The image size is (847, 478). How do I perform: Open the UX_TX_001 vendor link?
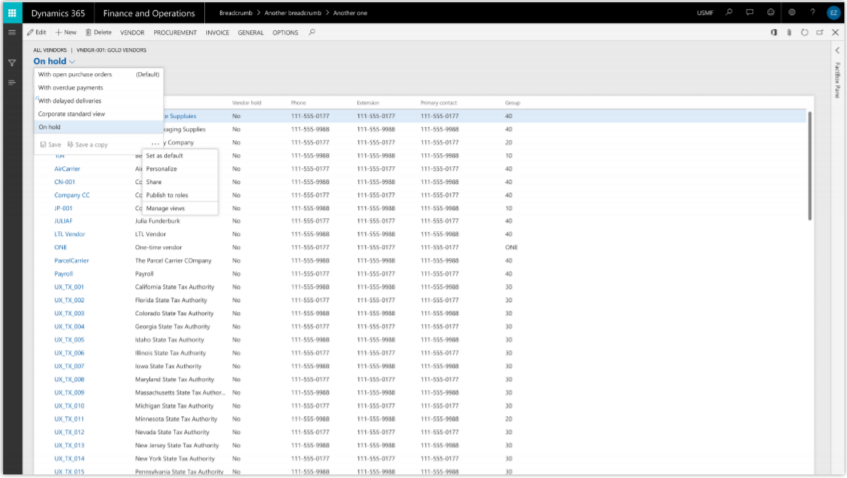(x=69, y=287)
